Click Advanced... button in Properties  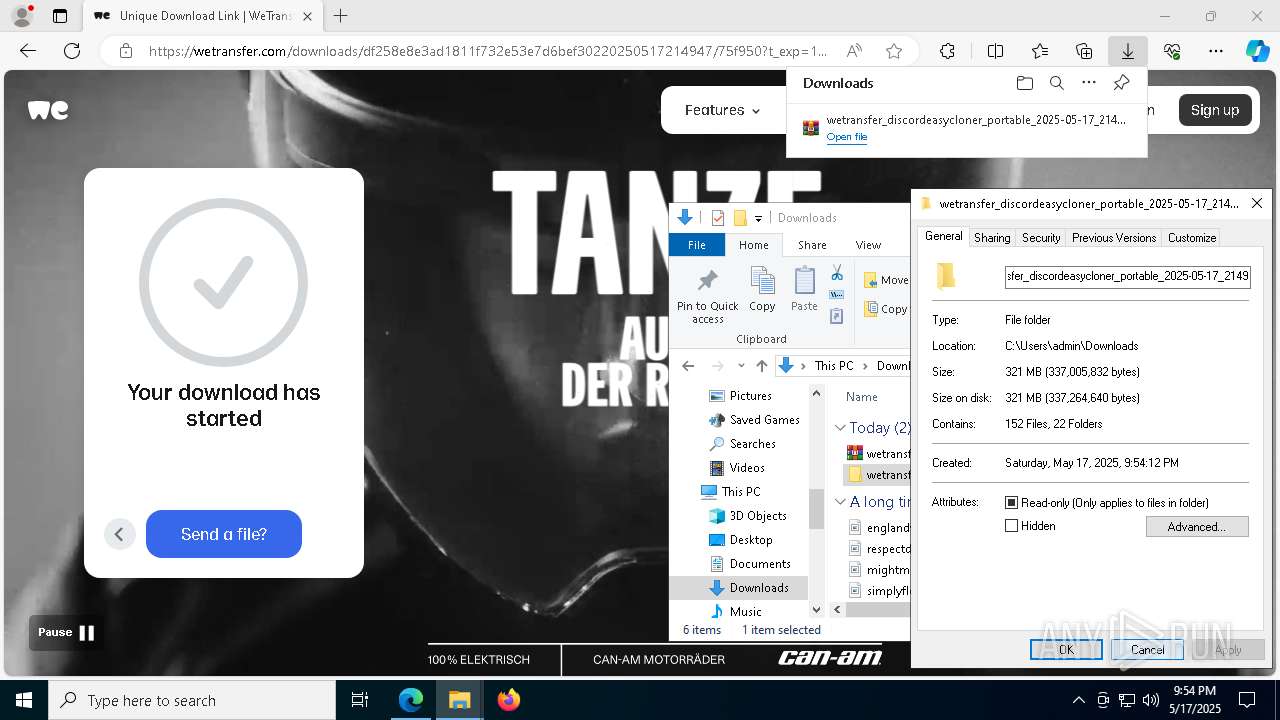pos(1197,527)
